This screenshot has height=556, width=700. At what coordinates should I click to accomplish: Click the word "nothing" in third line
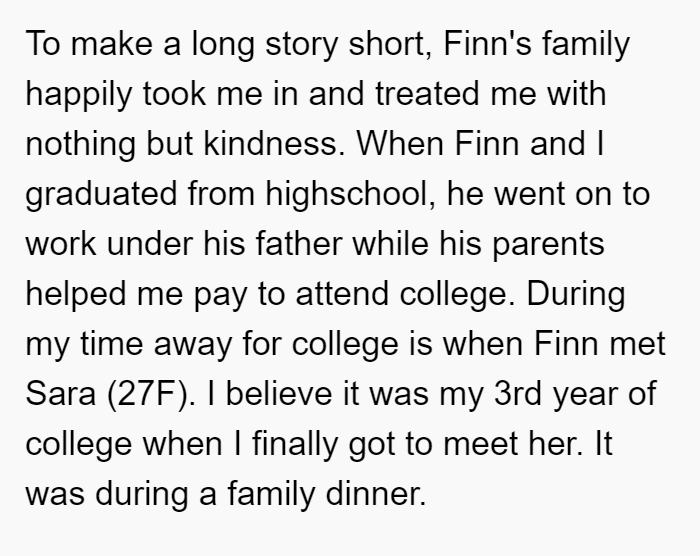click(x=80, y=146)
